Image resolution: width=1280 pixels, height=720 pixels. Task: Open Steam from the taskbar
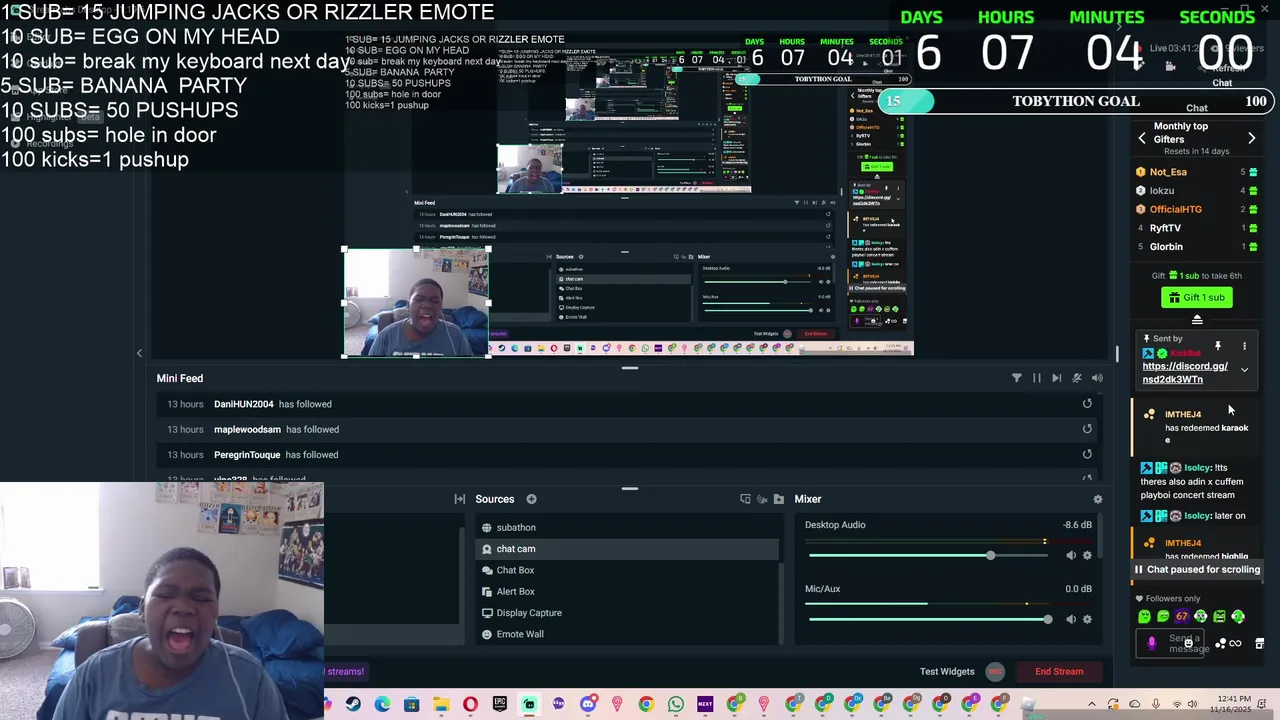pyautogui.click(x=353, y=705)
